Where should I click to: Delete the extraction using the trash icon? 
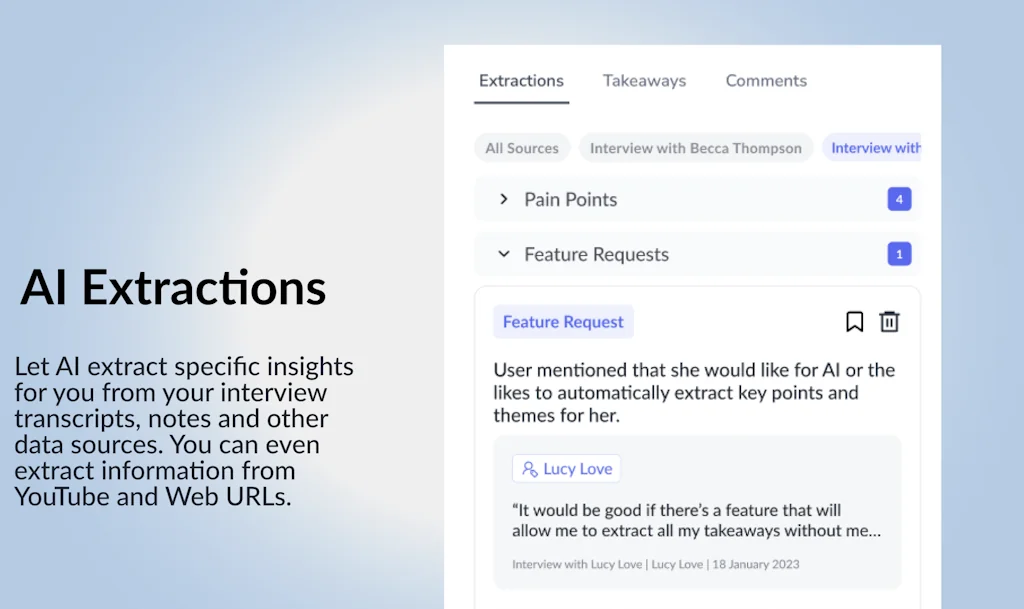(890, 321)
